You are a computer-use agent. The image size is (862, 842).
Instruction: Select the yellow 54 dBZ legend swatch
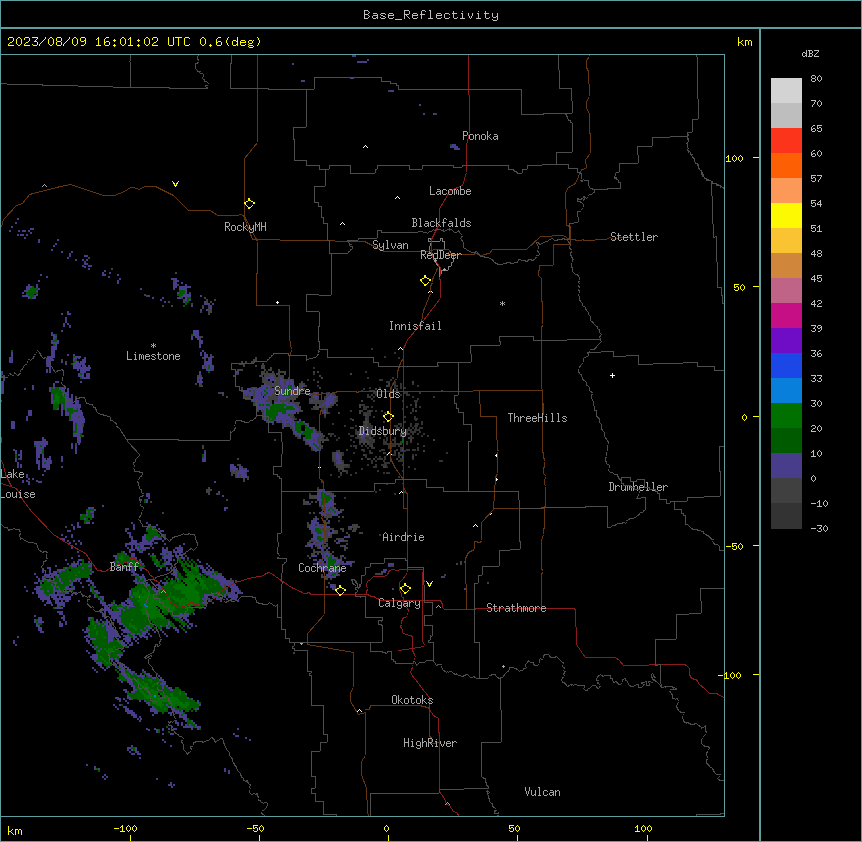coord(786,215)
